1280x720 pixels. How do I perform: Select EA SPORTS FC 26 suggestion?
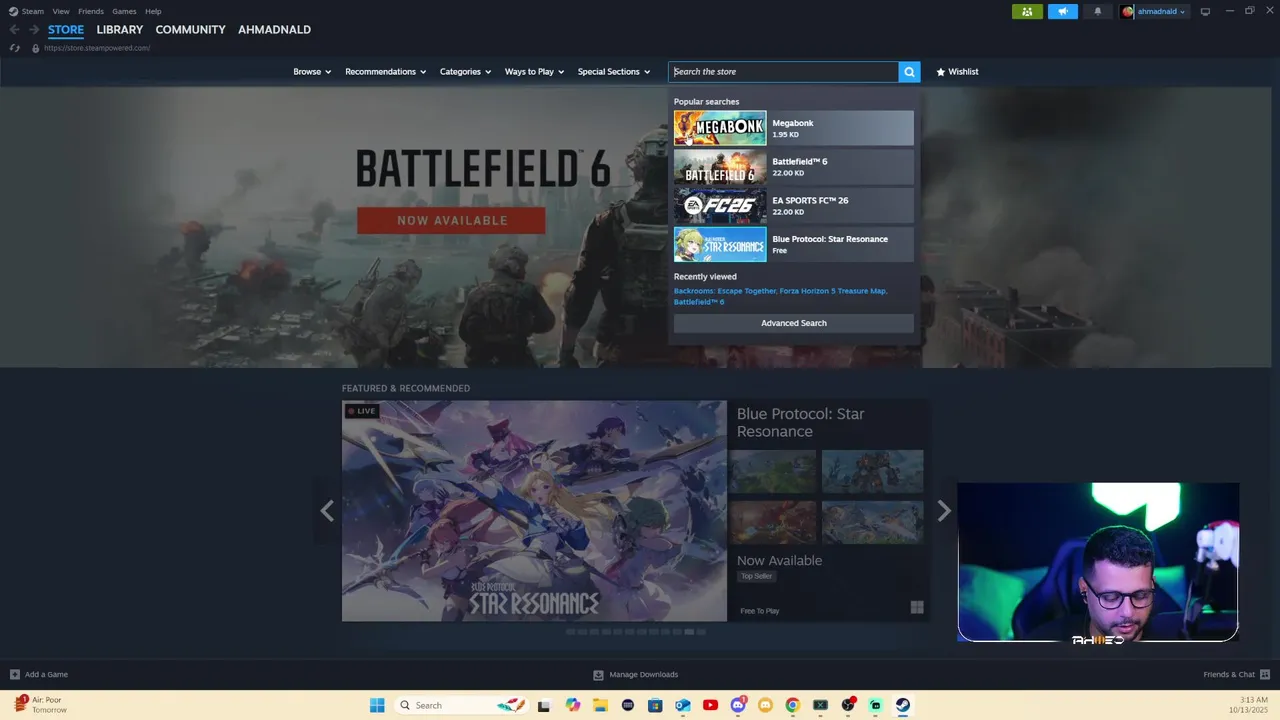point(793,206)
